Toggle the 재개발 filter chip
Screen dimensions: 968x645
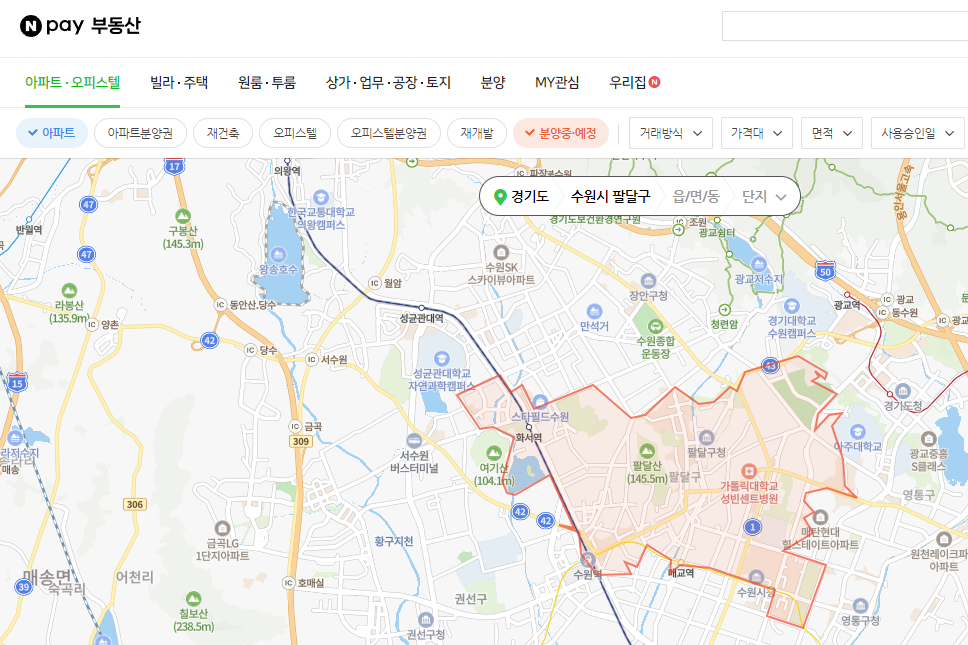(x=477, y=133)
